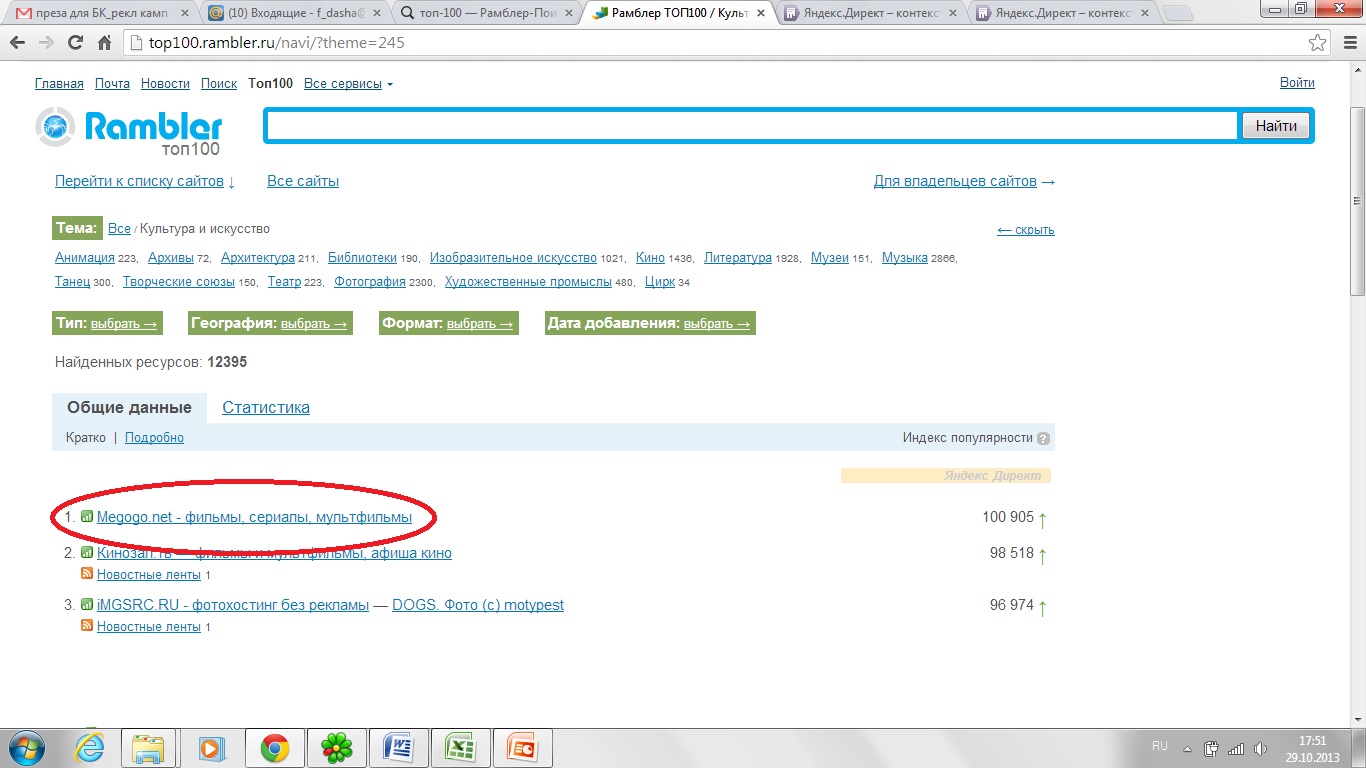1366x768 pixels.
Task: Click the Все theme link
Action: (119, 229)
